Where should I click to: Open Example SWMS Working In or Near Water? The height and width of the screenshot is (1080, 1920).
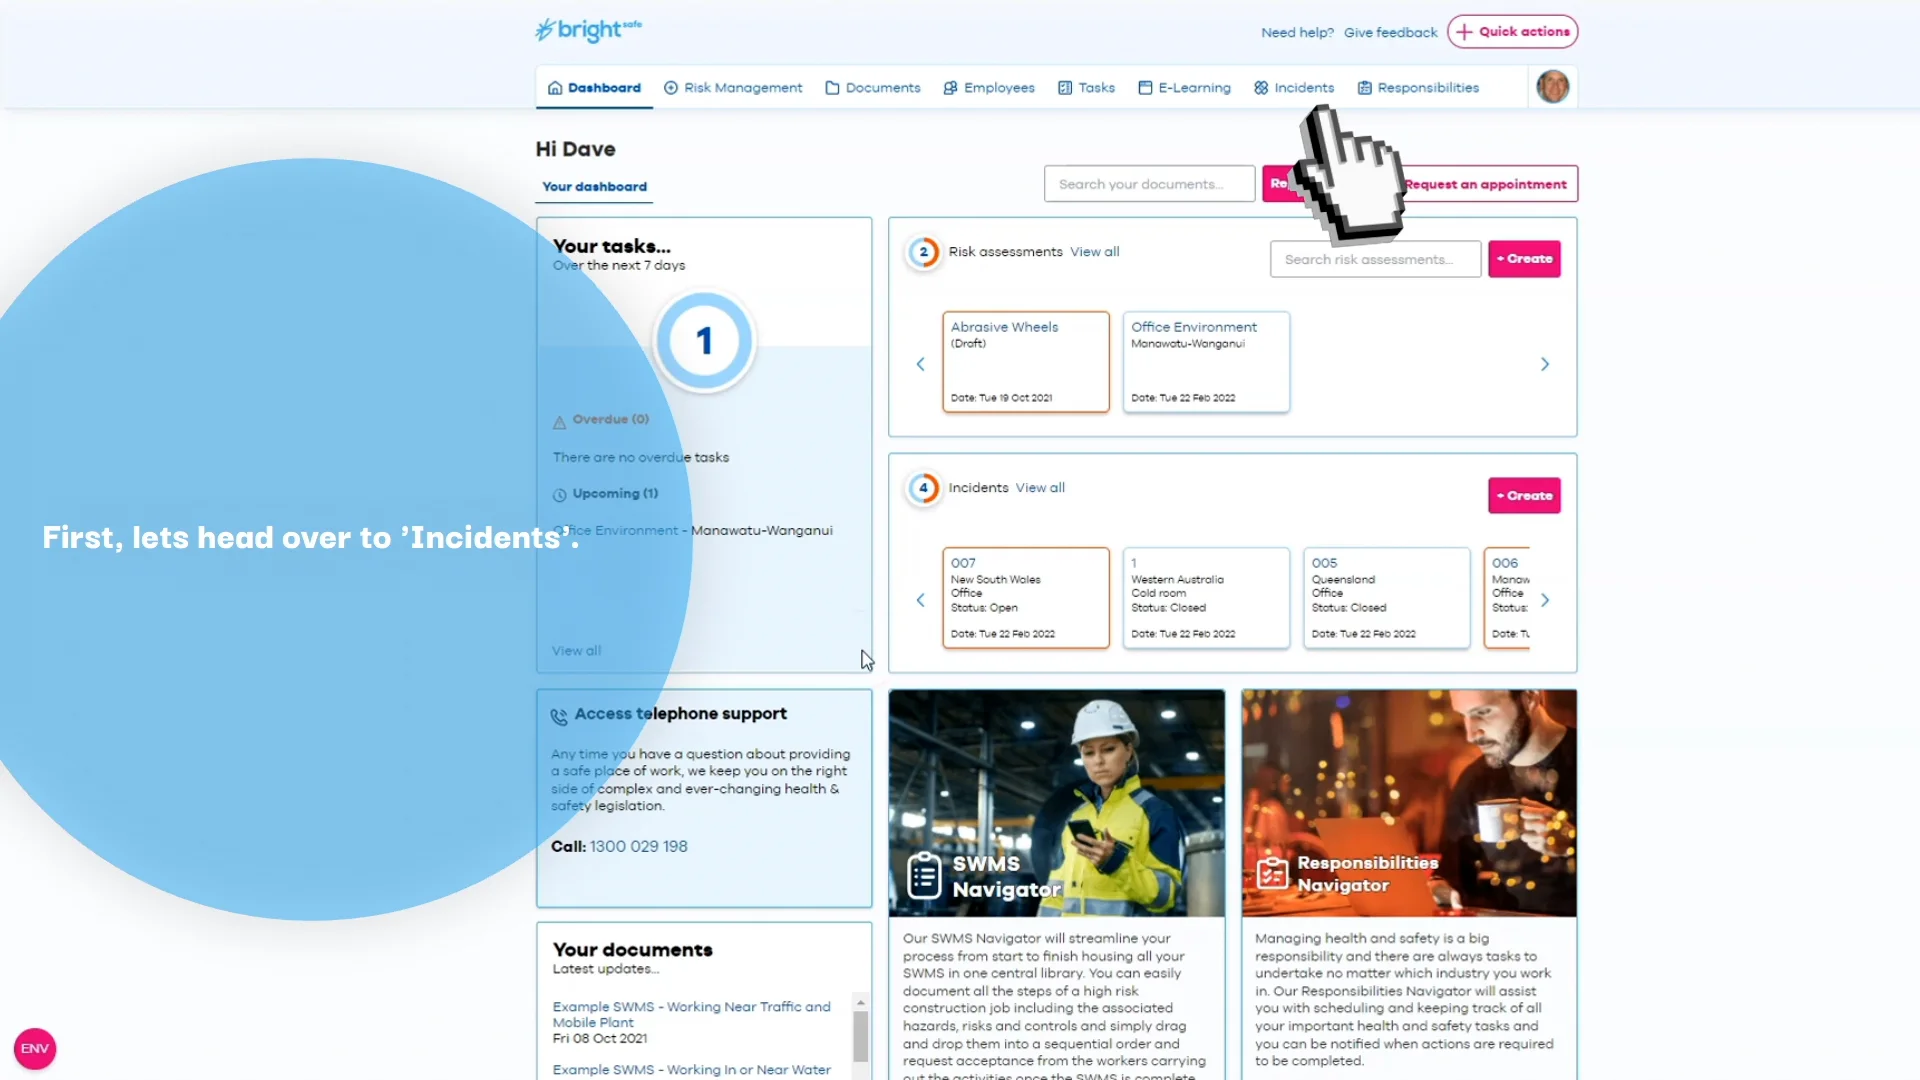[x=692, y=1070]
